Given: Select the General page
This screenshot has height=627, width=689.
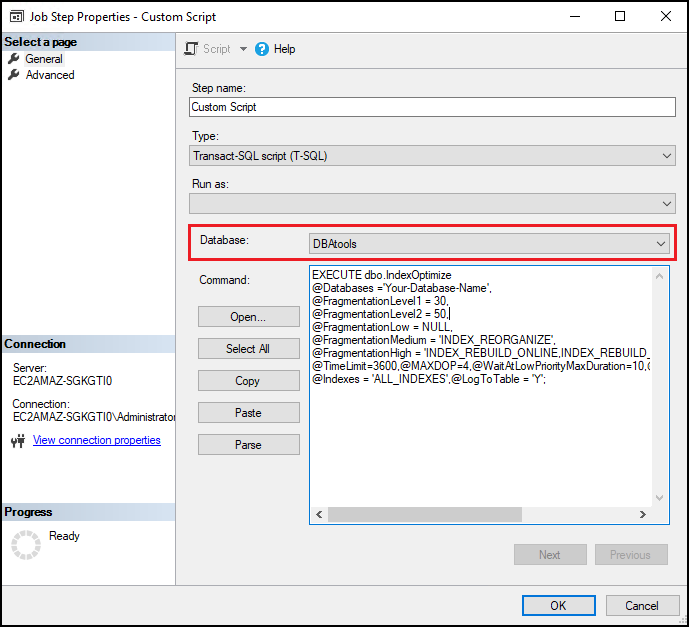Looking at the screenshot, I should coord(43,59).
